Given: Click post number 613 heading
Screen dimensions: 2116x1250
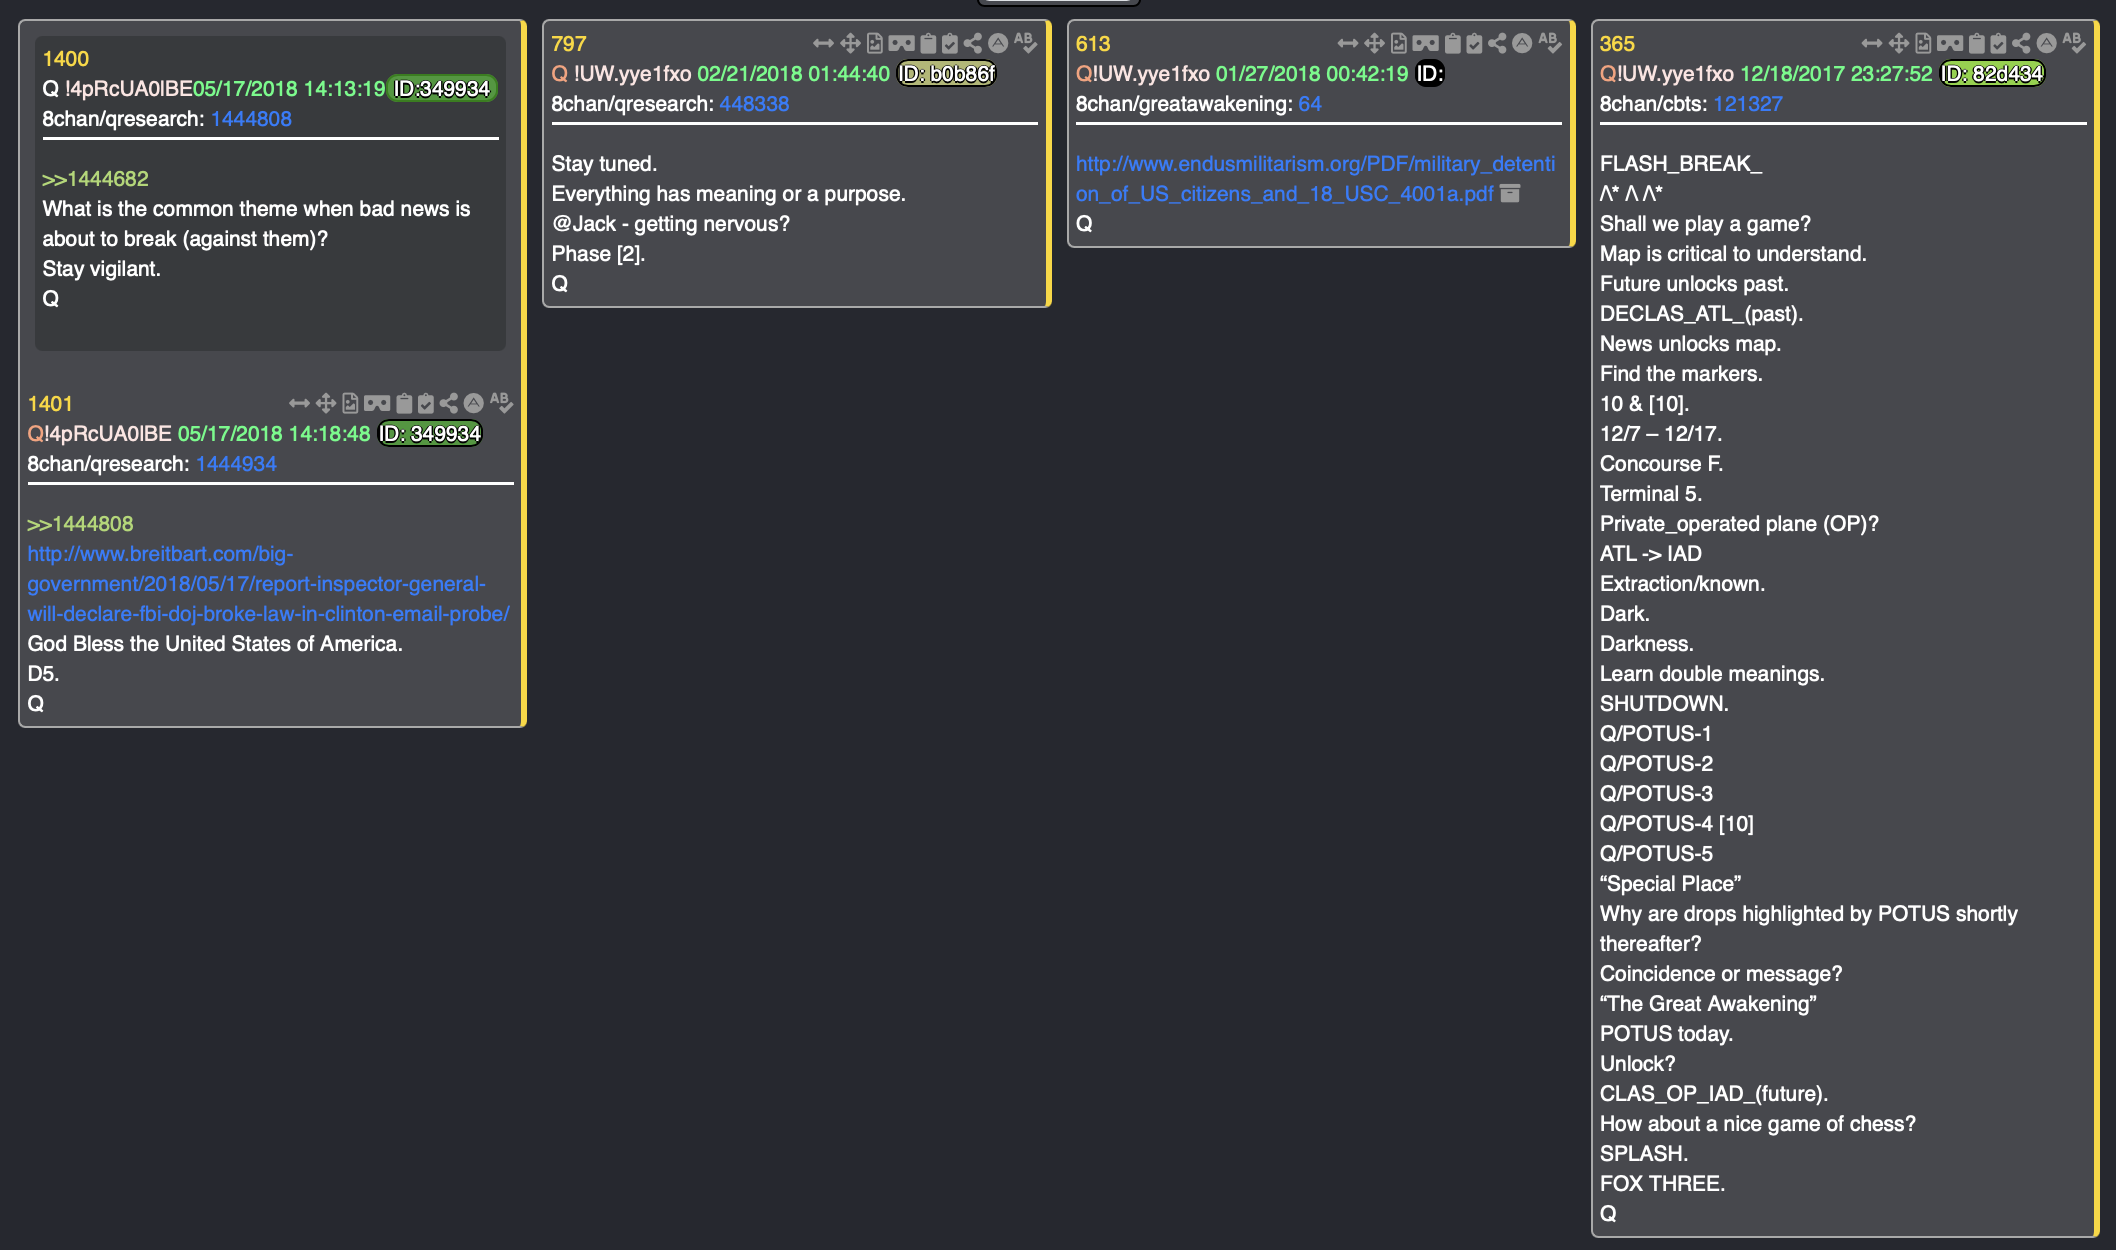Looking at the screenshot, I should [1092, 44].
